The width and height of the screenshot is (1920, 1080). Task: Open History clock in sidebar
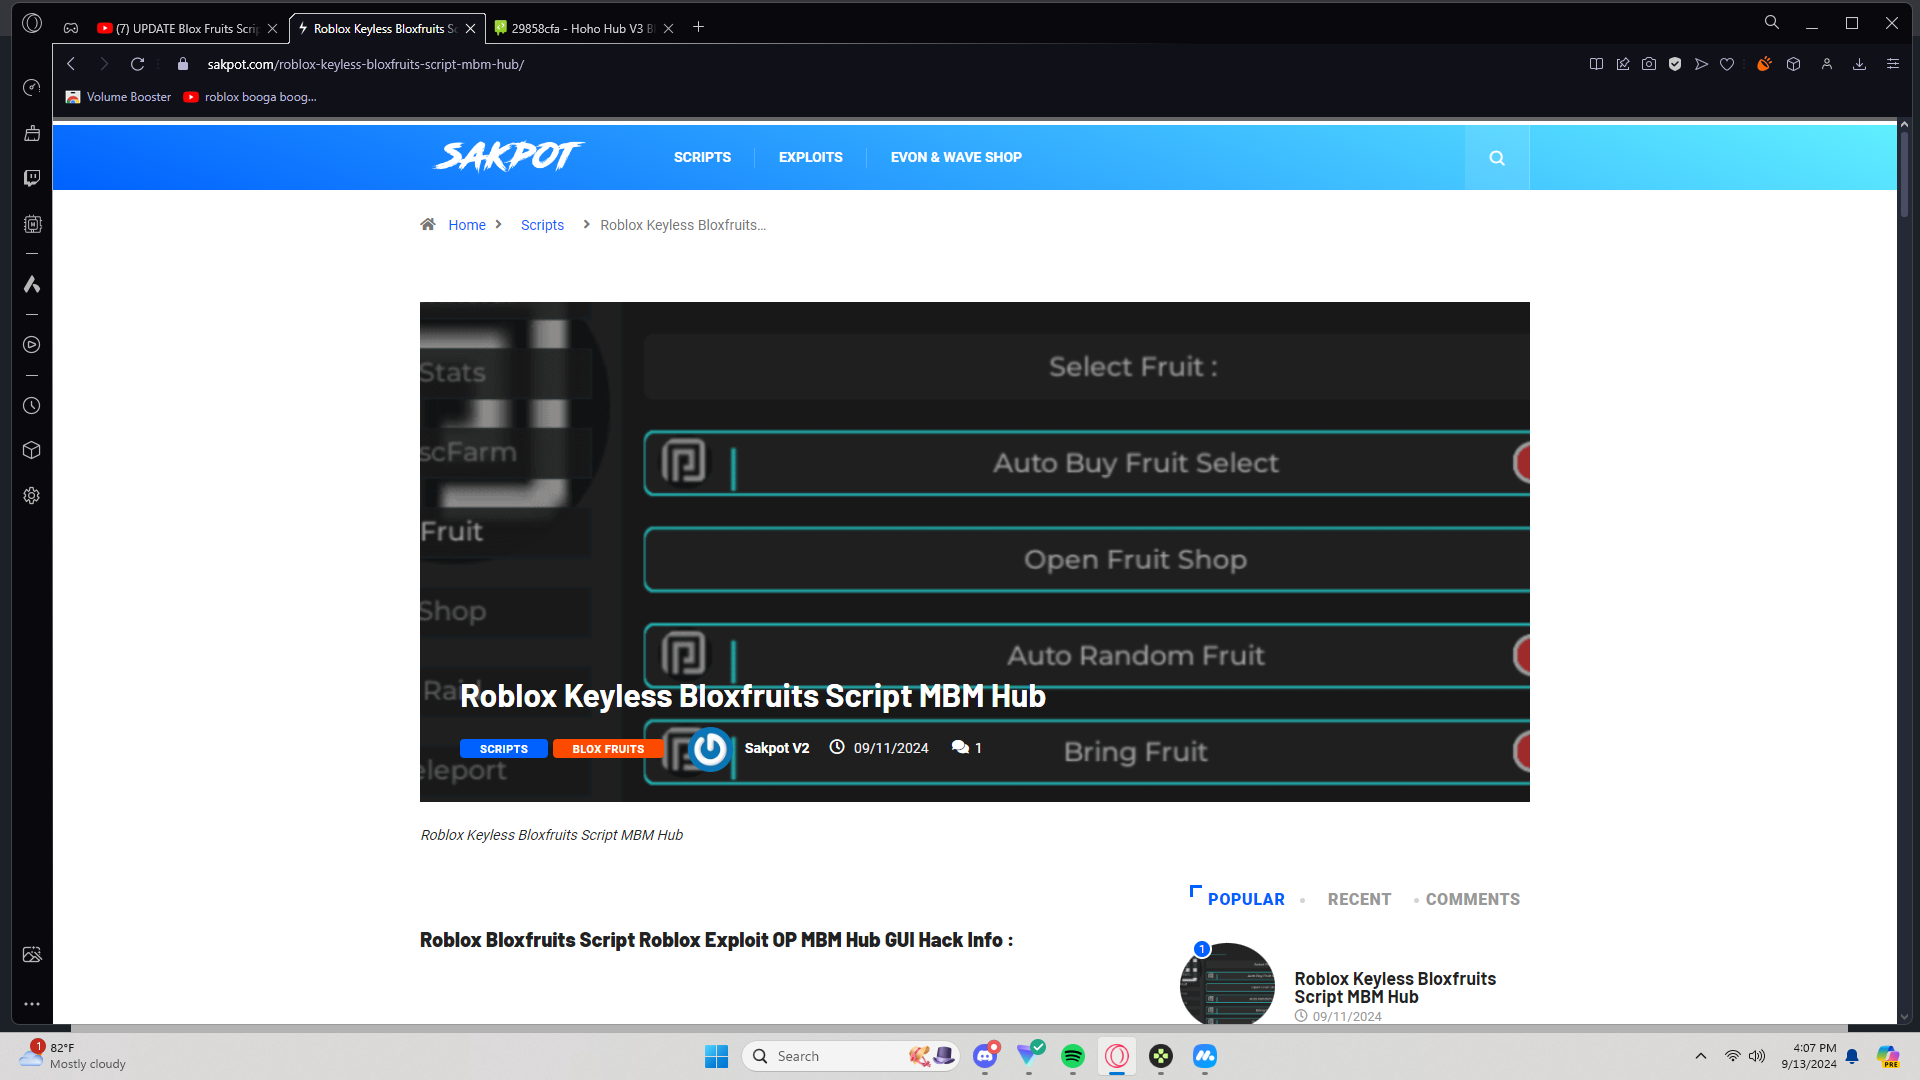(x=32, y=406)
